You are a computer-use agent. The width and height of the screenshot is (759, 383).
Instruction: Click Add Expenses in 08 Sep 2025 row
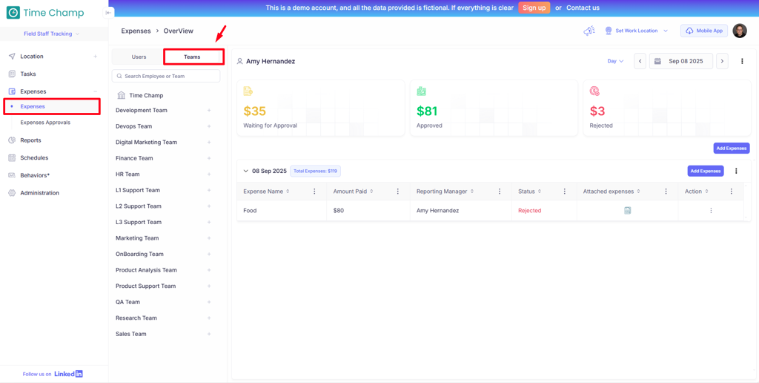pos(705,171)
